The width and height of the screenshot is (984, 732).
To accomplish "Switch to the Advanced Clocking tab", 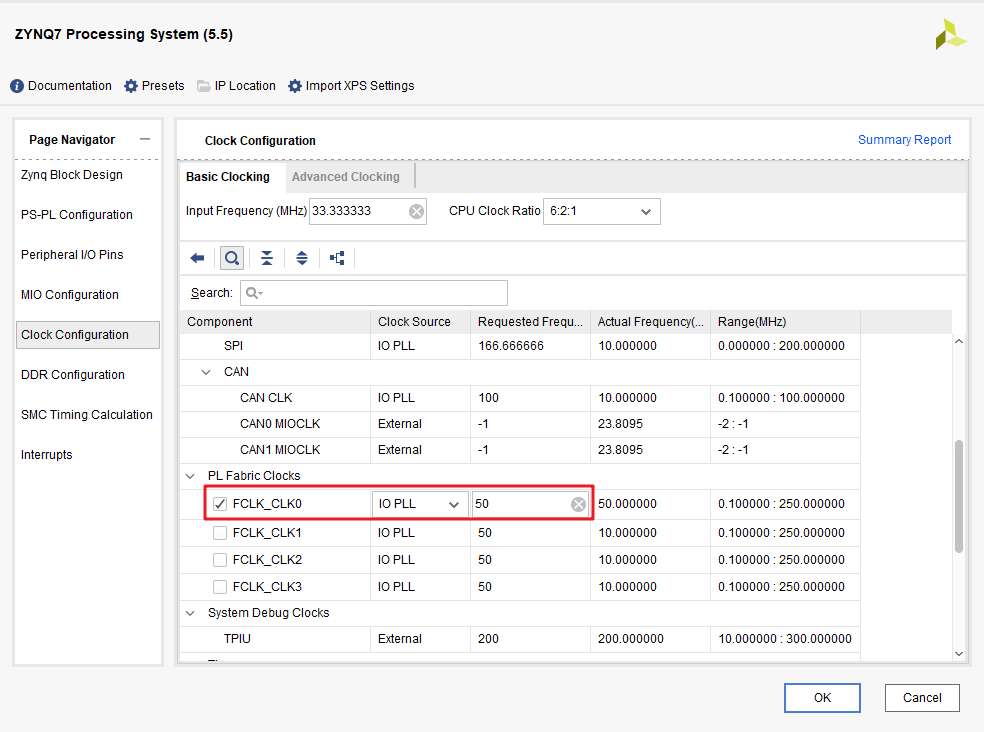I will [x=345, y=177].
